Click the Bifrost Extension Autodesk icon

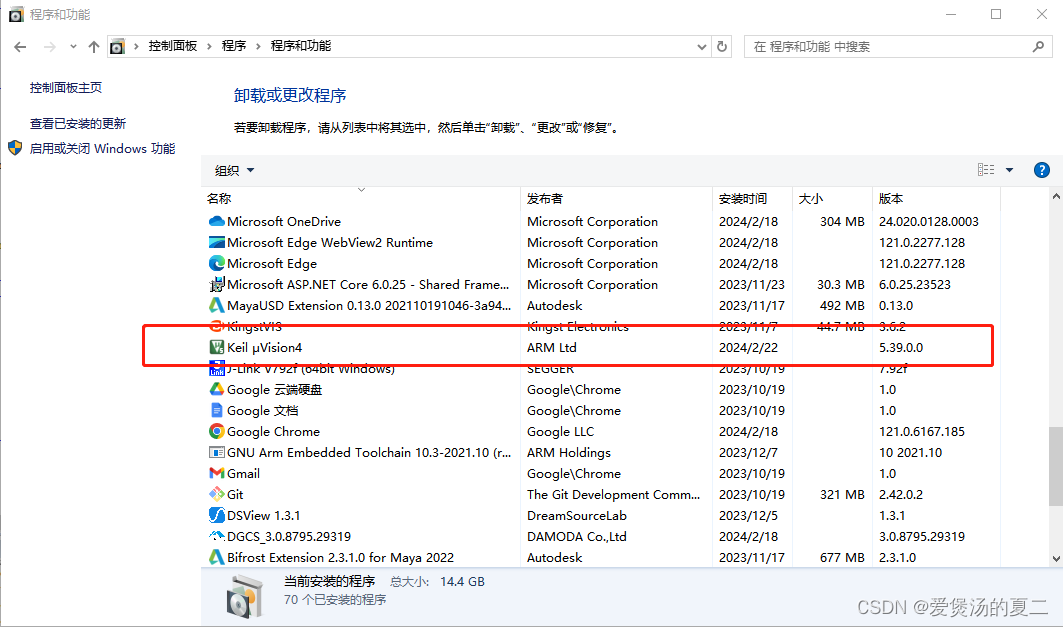216,558
